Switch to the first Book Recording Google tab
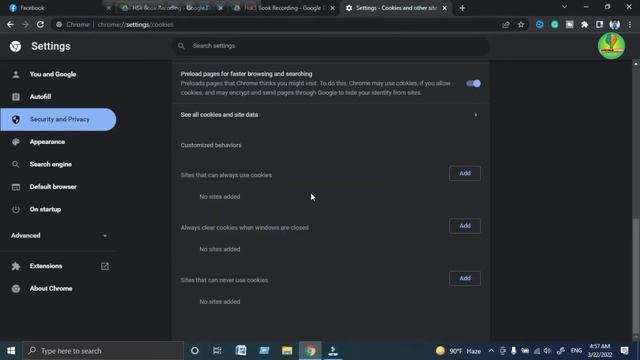This screenshot has height=360, width=640. point(171,8)
